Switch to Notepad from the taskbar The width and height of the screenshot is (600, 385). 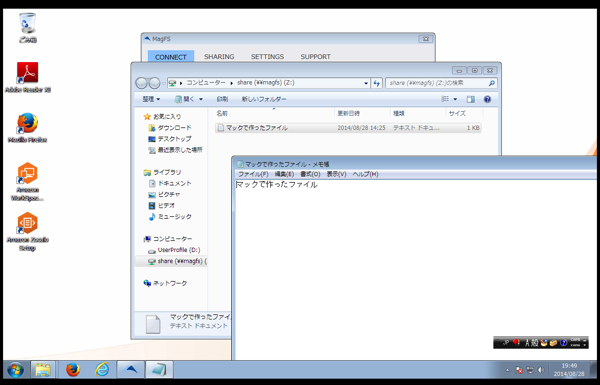pyautogui.click(x=159, y=370)
